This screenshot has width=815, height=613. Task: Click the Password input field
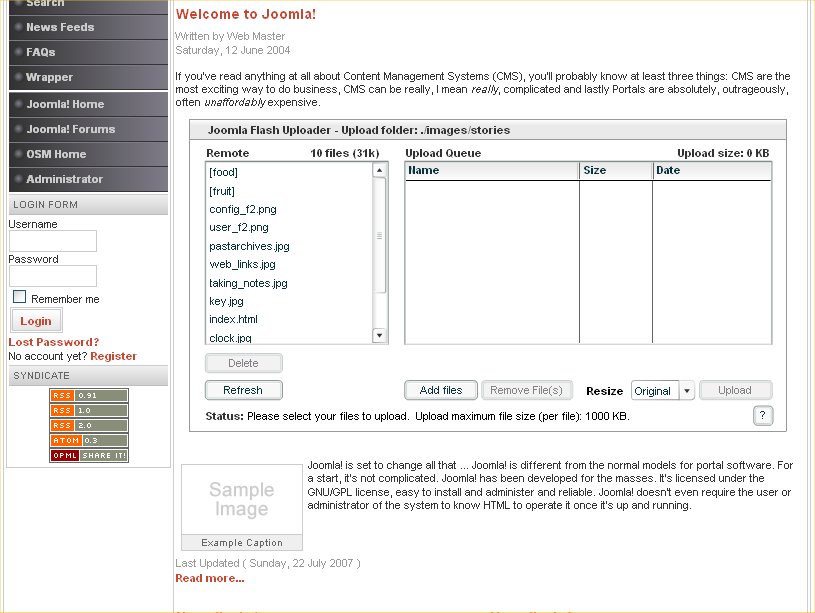click(x=53, y=276)
